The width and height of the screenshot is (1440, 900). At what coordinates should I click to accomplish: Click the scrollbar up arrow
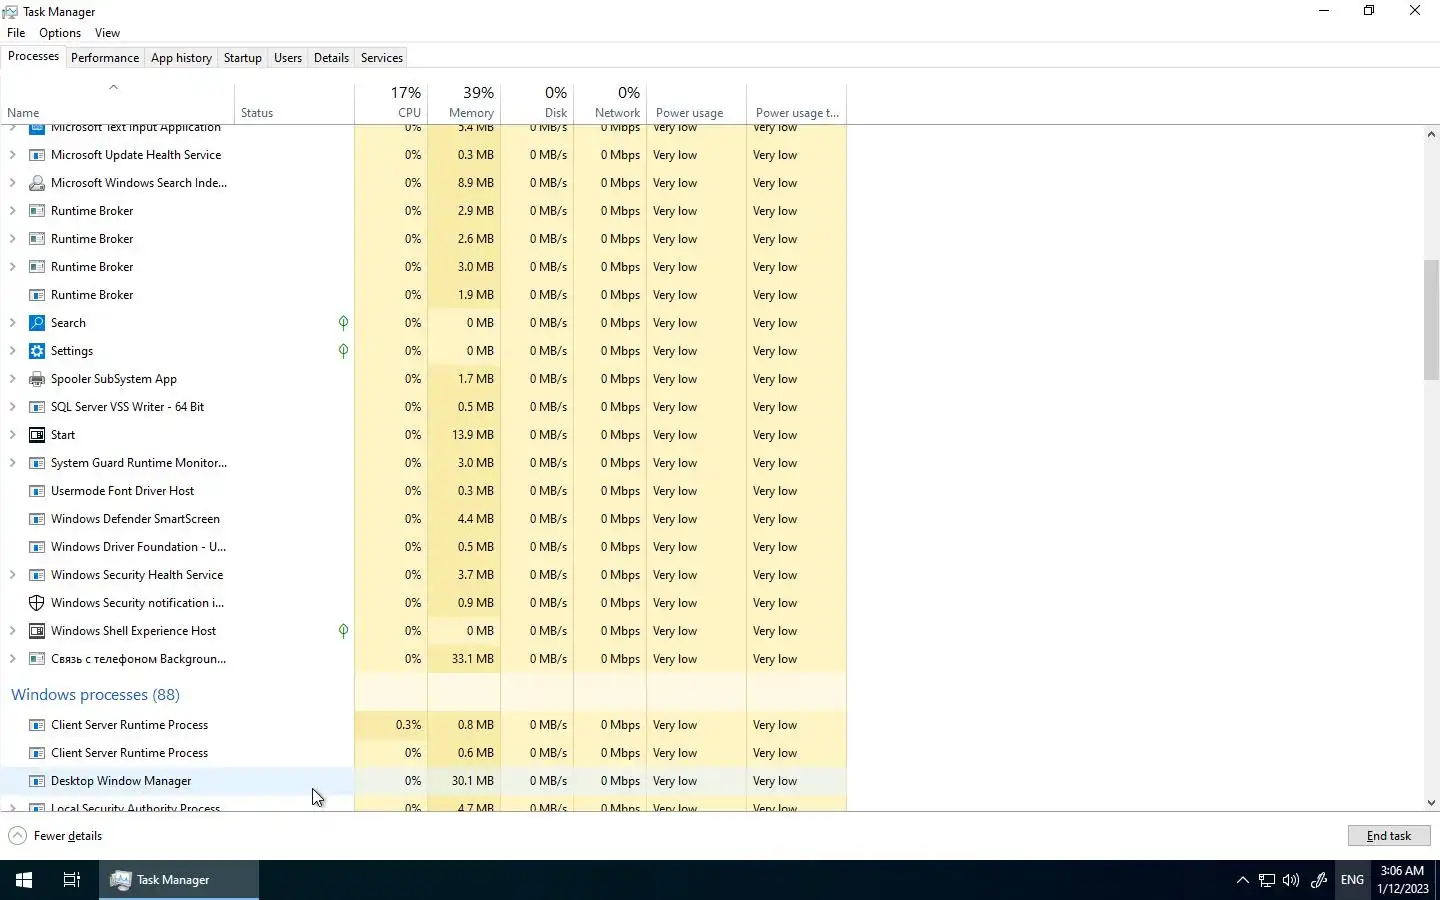click(1432, 134)
